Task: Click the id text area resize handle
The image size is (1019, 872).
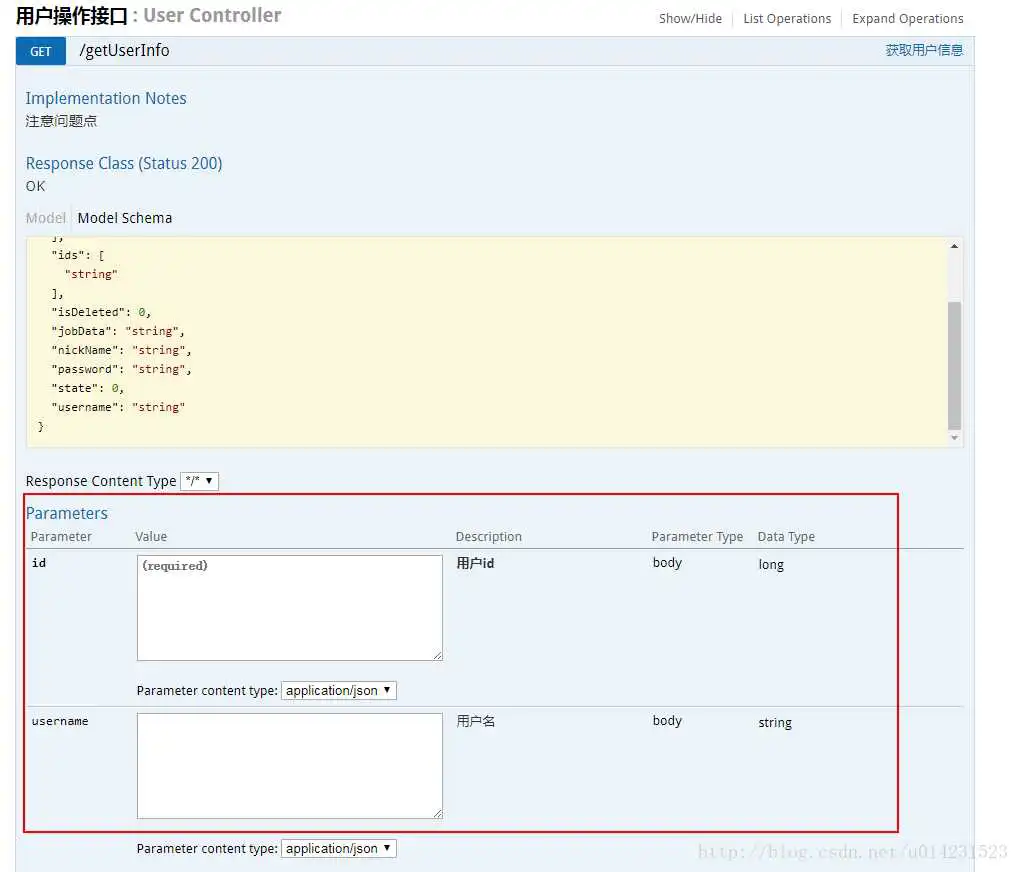Action: coord(438,656)
